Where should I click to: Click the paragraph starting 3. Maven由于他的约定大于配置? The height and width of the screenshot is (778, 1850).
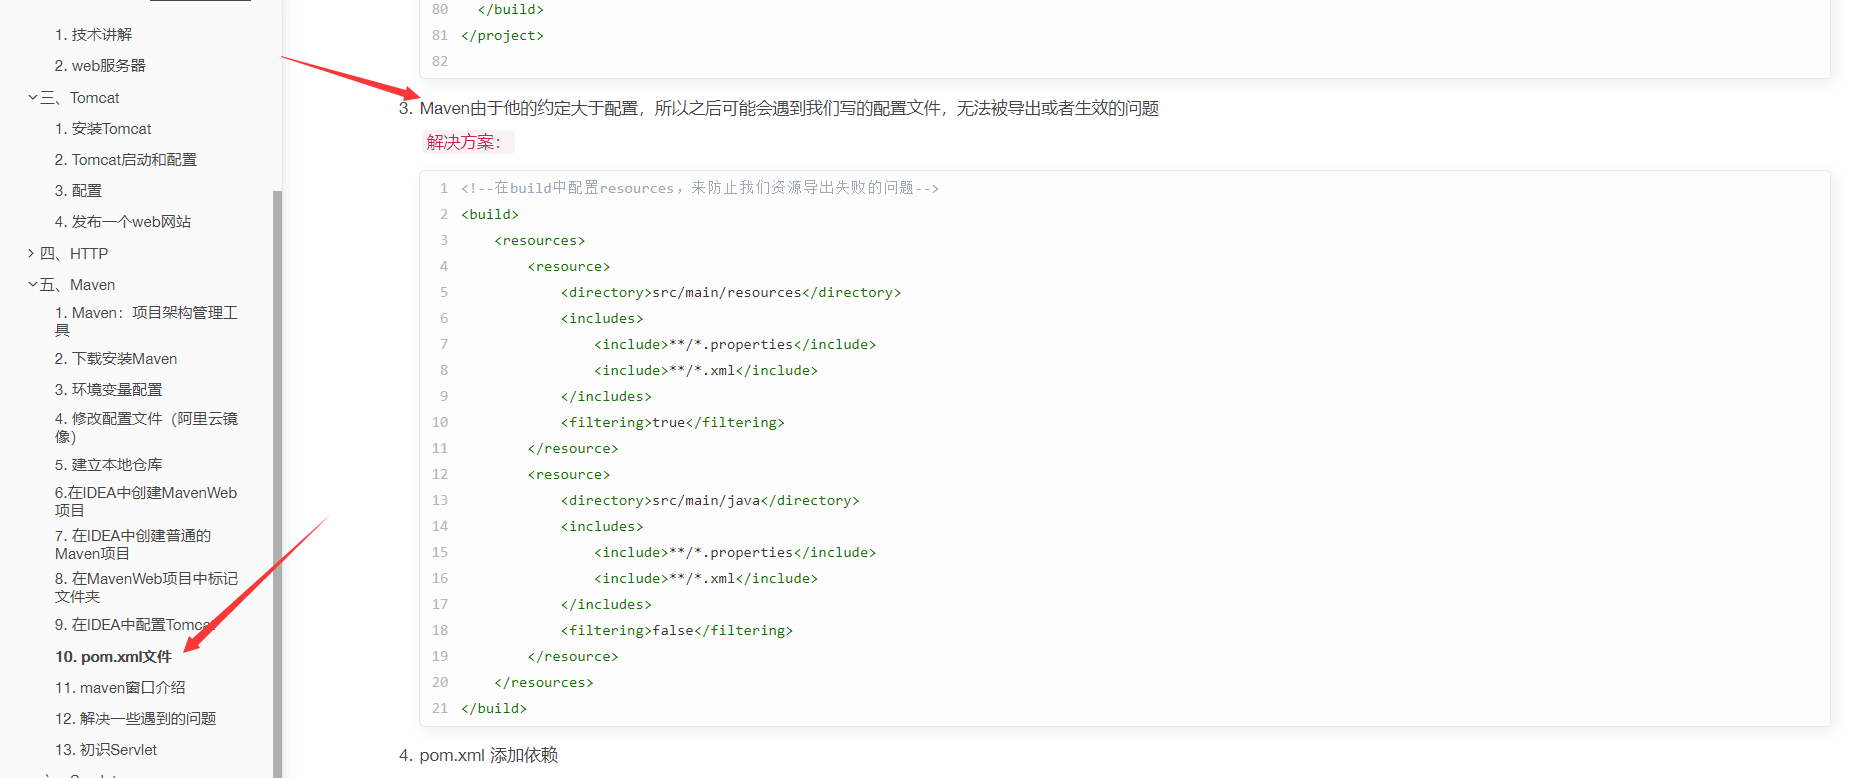[778, 108]
